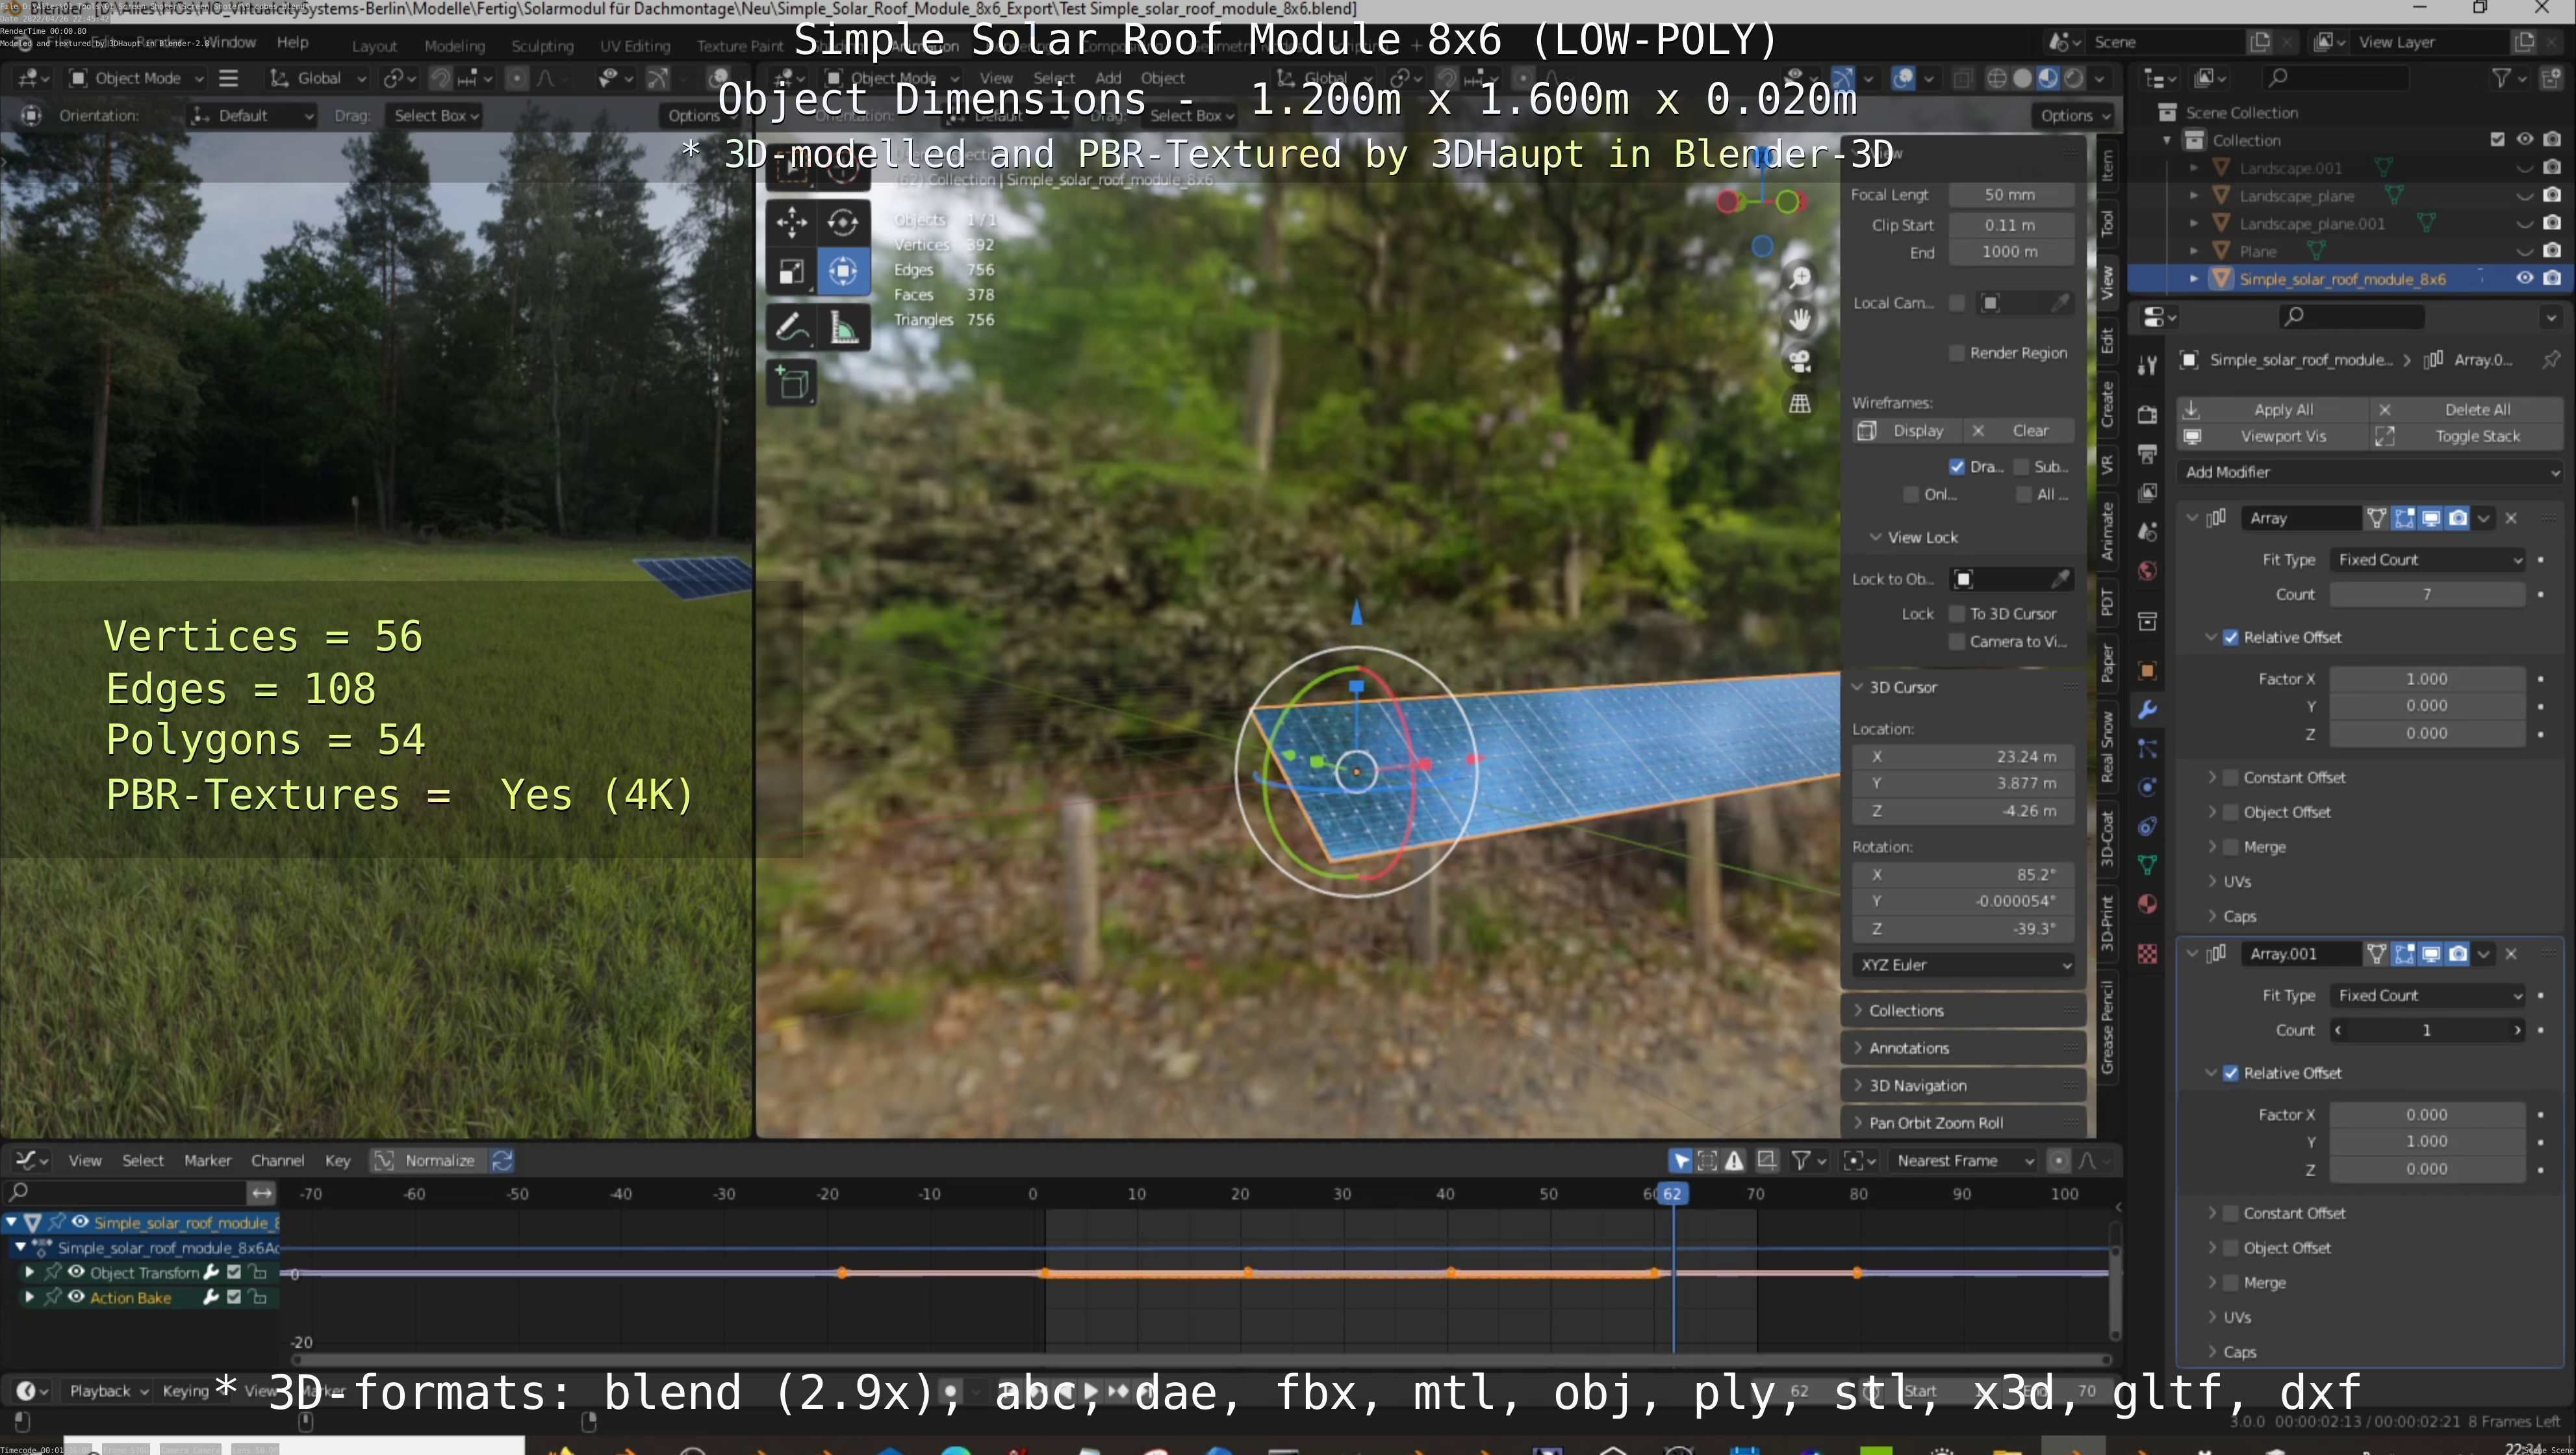The height and width of the screenshot is (1455, 2576).
Task: Enable the Render Region checkbox
Action: coord(1956,353)
